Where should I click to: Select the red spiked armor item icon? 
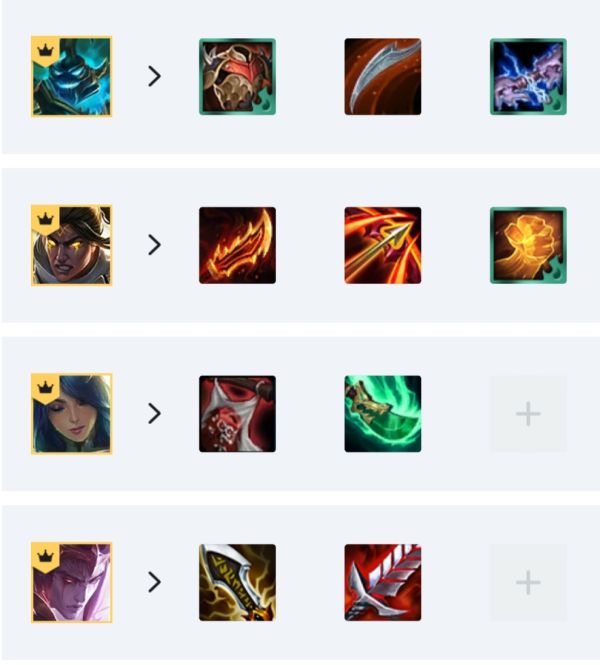(237, 77)
